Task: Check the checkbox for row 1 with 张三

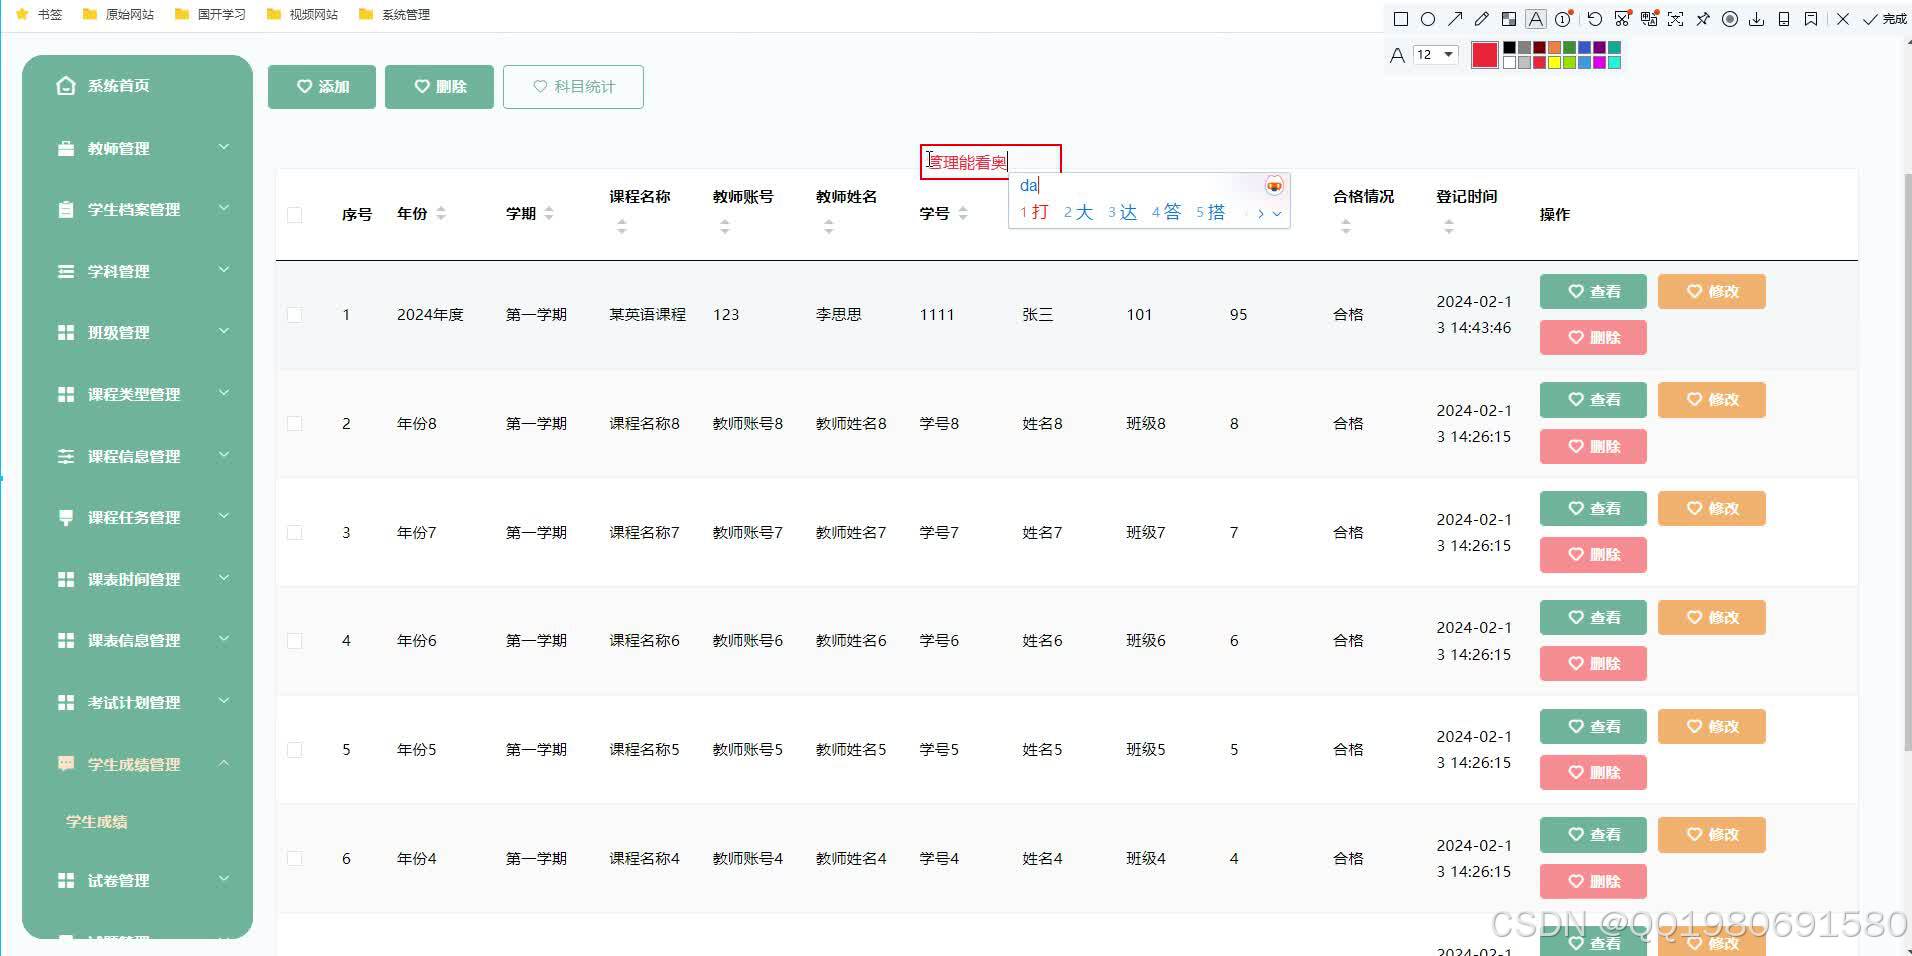Action: click(294, 314)
